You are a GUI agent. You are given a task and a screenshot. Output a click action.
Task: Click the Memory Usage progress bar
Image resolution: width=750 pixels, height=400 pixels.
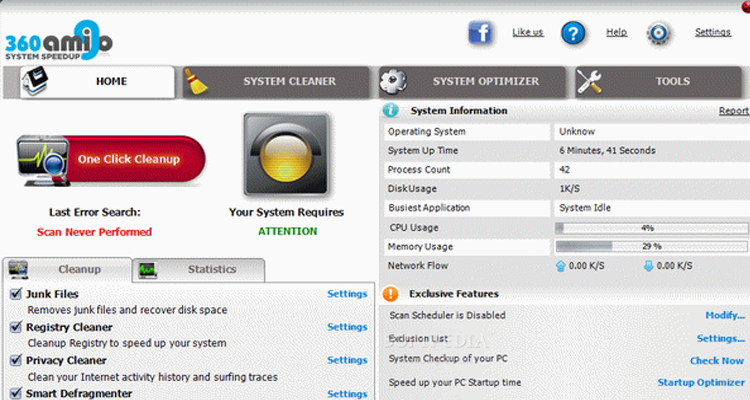coord(651,246)
